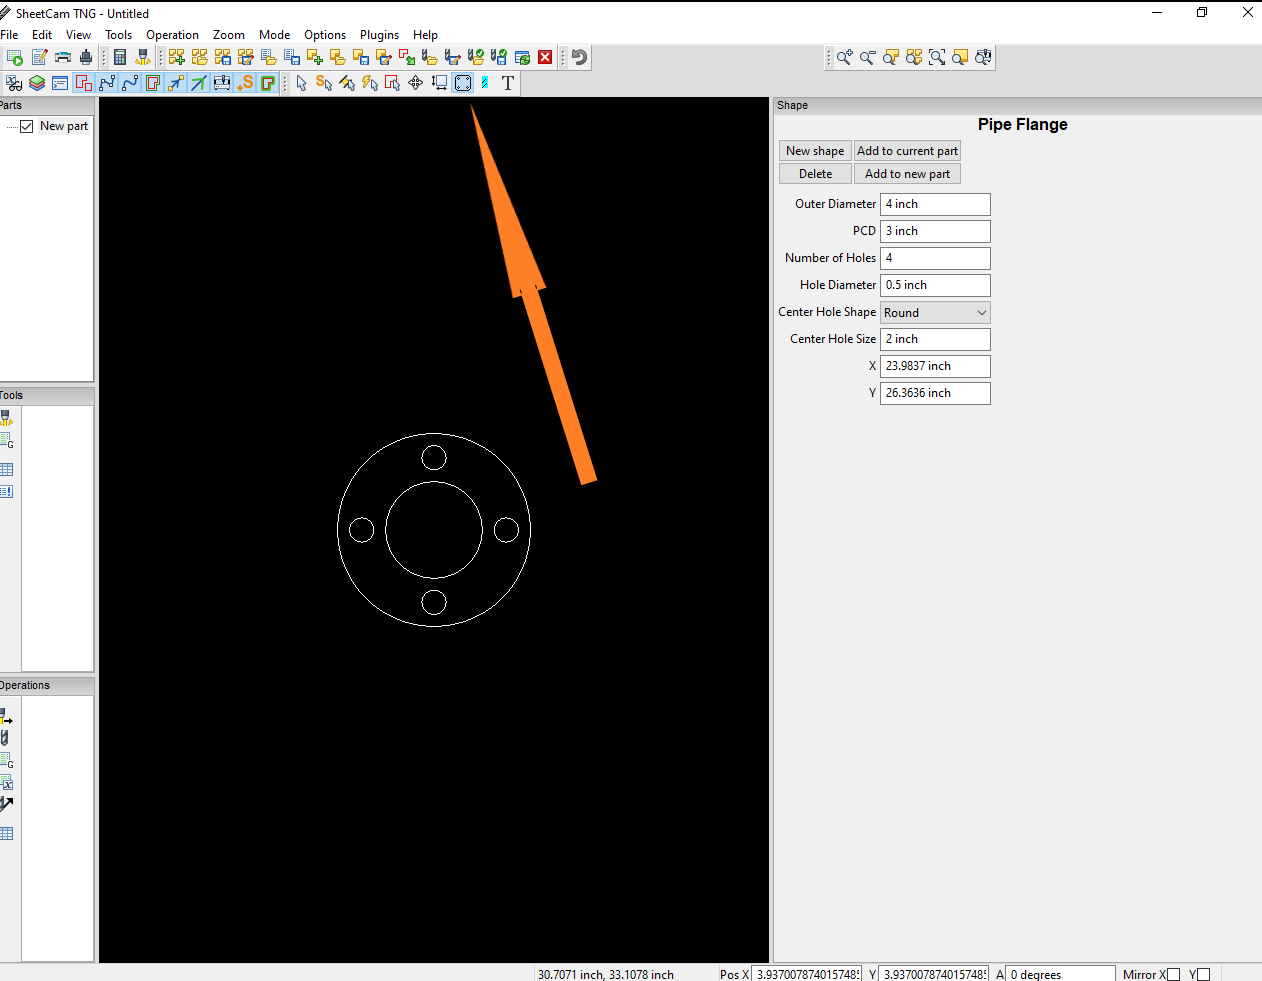Select the arrow pointer Edit tool
This screenshot has height=981, width=1262.
(301, 83)
